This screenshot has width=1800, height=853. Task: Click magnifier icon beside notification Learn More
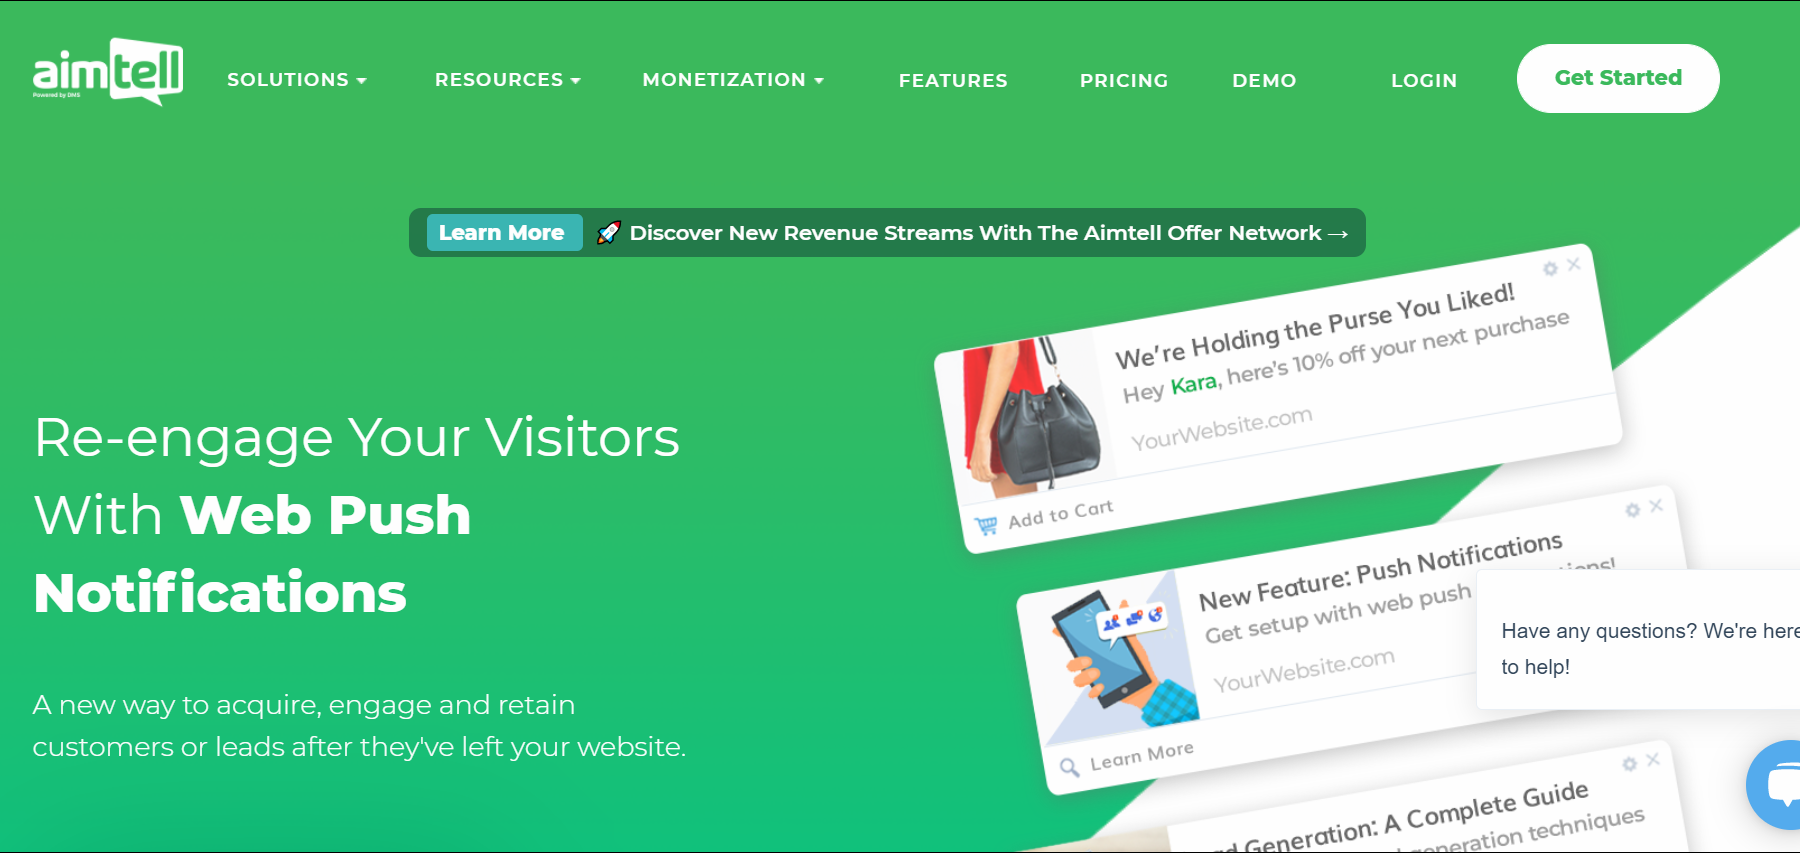click(x=1069, y=767)
